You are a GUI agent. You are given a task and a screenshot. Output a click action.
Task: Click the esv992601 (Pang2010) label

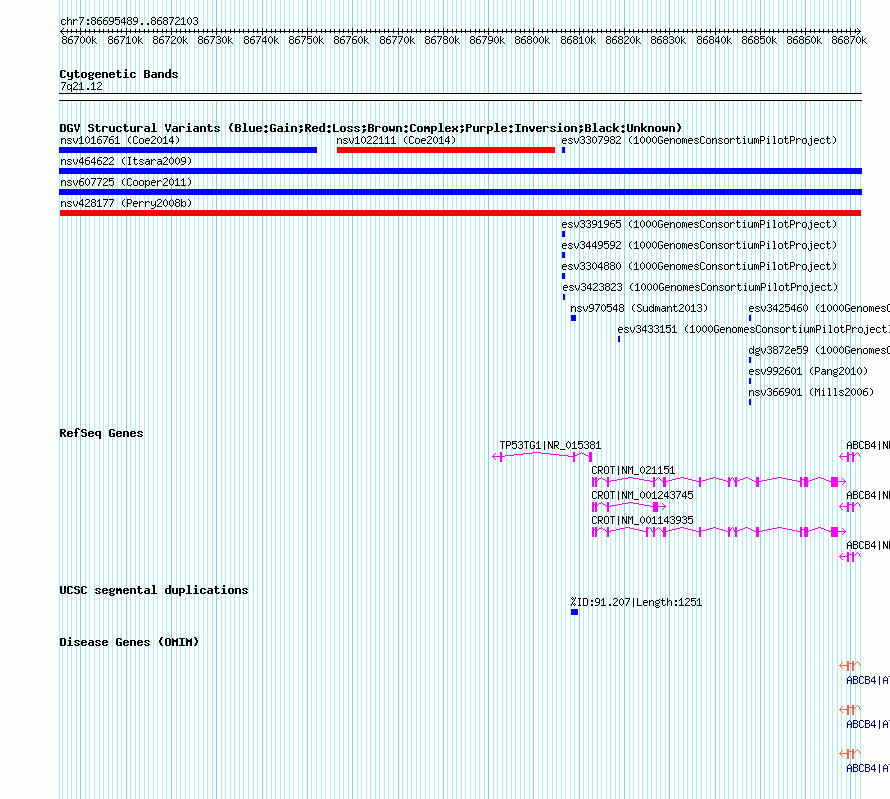tap(808, 371)
